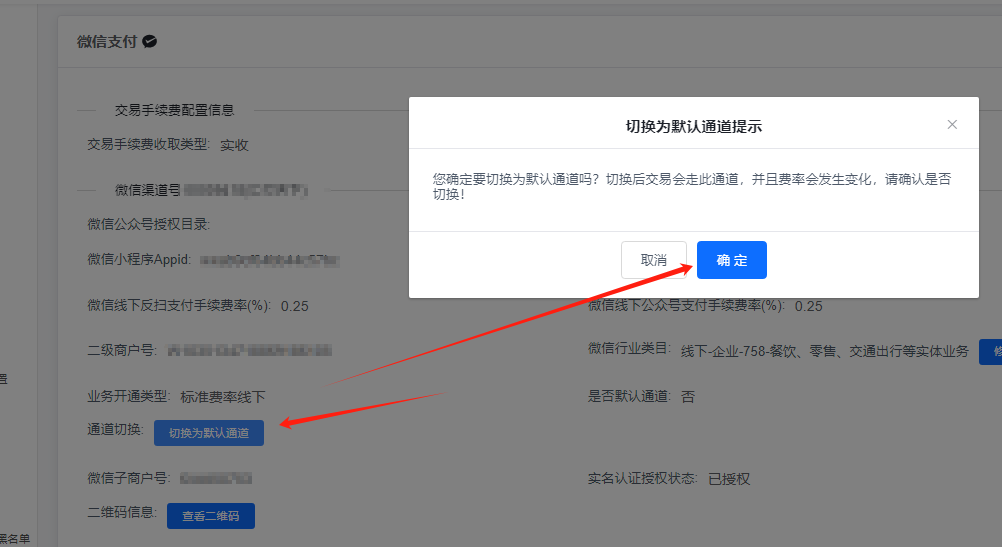The width and height of the screenshot is (1002, 547).
Task: Close the 切换为默认通道提示 dialog with X
Action: pos(952,125)
